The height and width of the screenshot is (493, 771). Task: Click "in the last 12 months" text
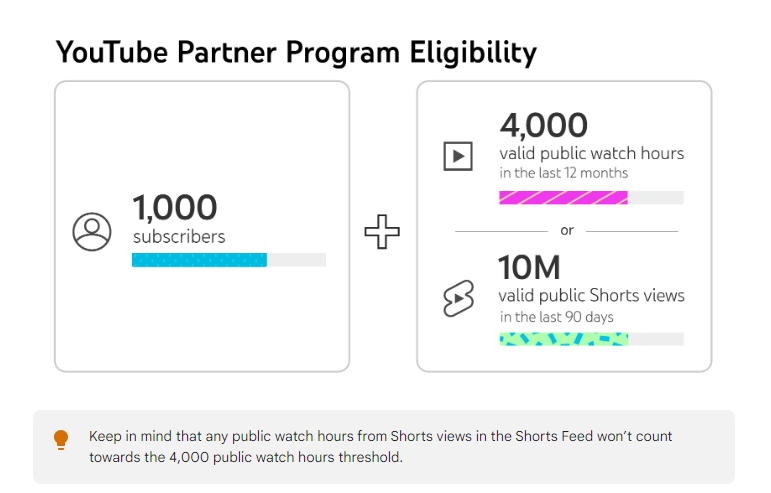tap(564, 173)
